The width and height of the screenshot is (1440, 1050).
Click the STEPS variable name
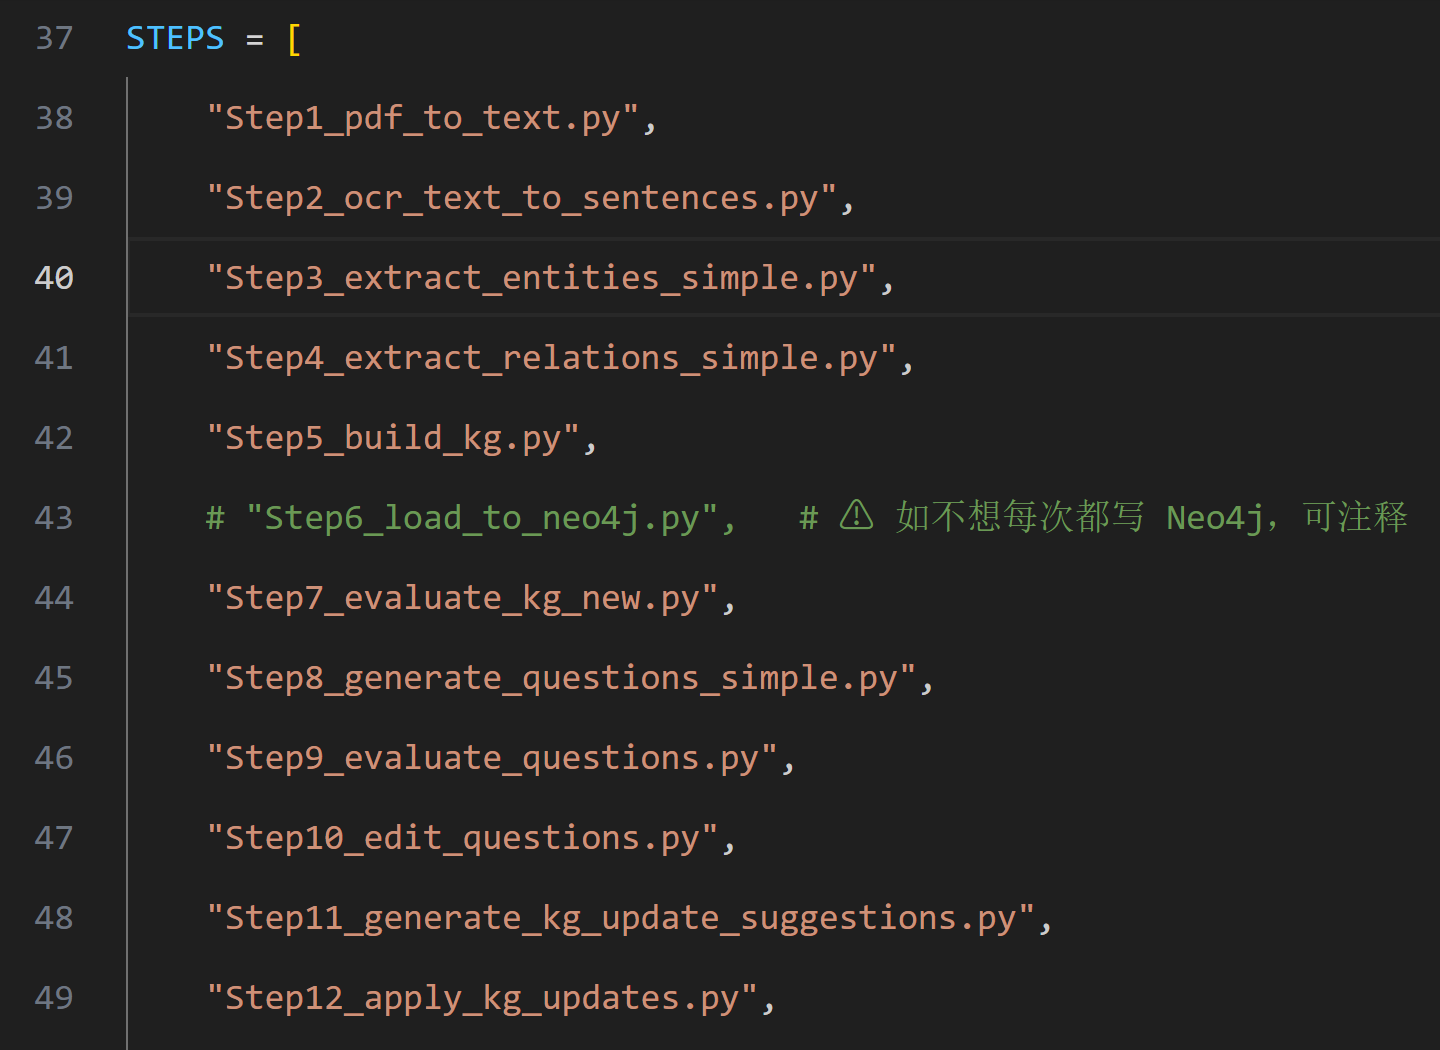point(175,38)
